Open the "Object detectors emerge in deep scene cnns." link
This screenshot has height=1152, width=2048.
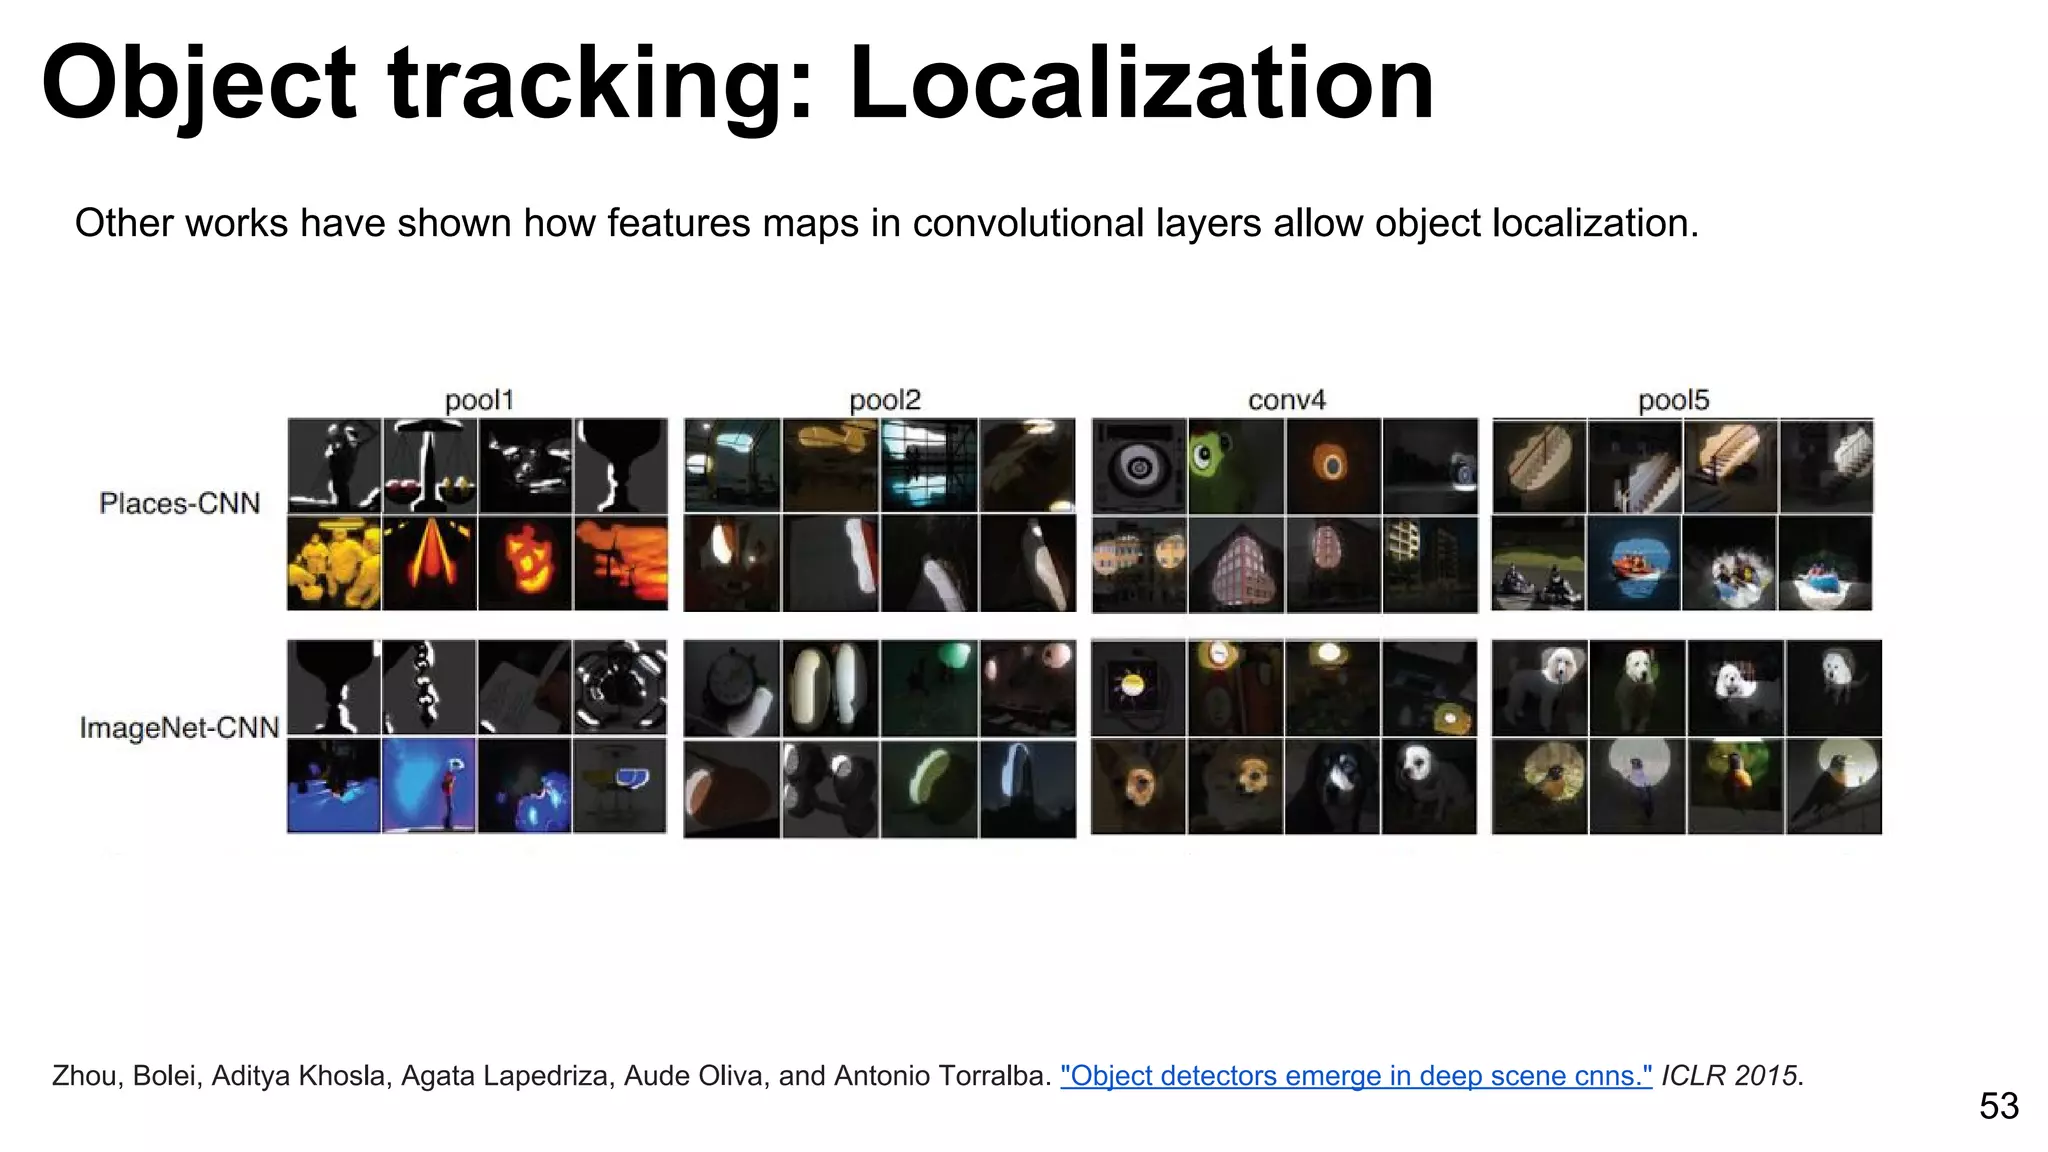[x=1356, y=1076]
